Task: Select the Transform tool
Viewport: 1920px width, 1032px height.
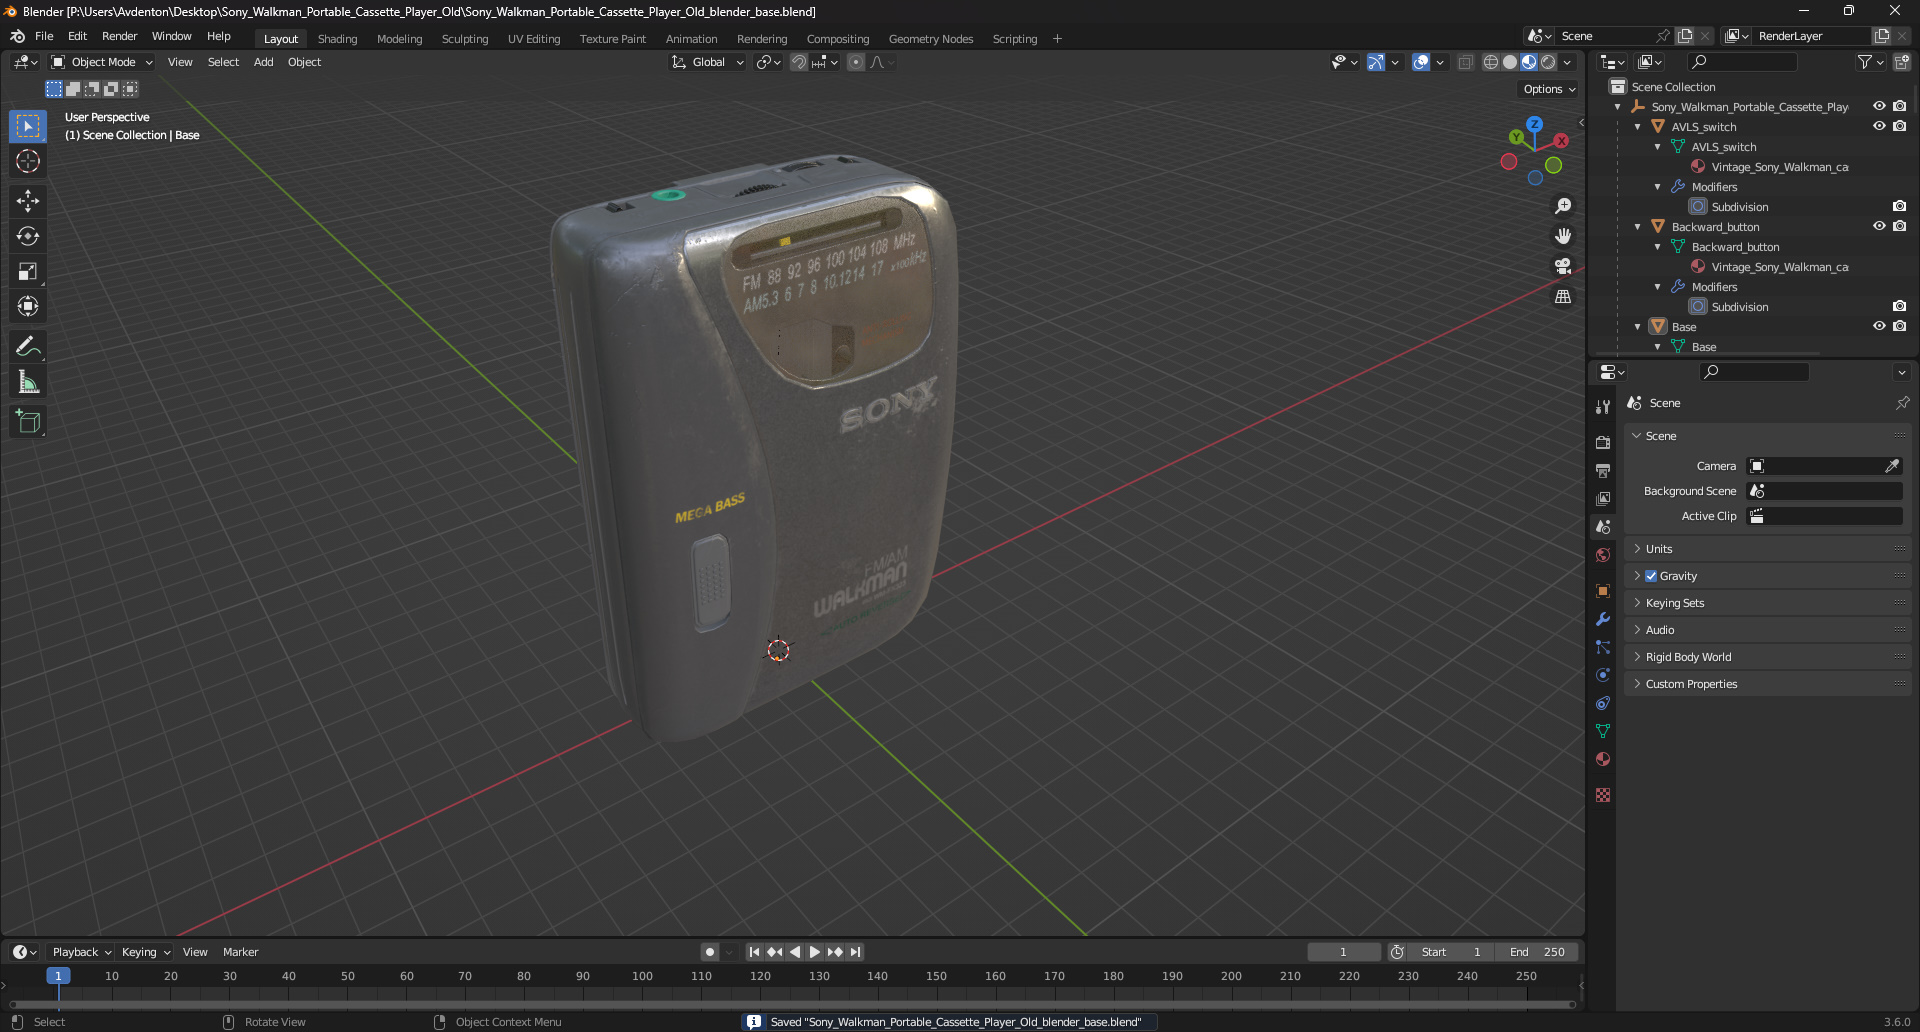Action: [x=28, y=306]
